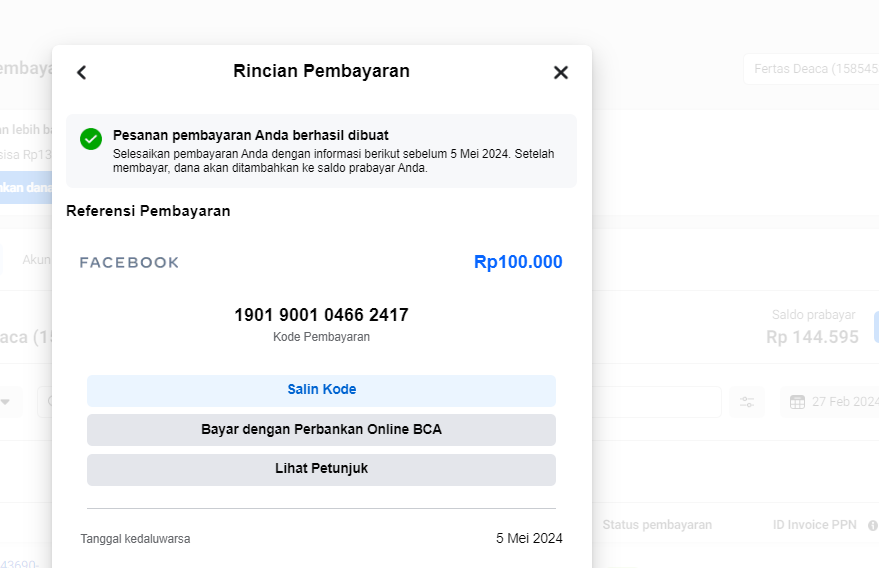Click the Status pembayaran column header

coord(657,525)
